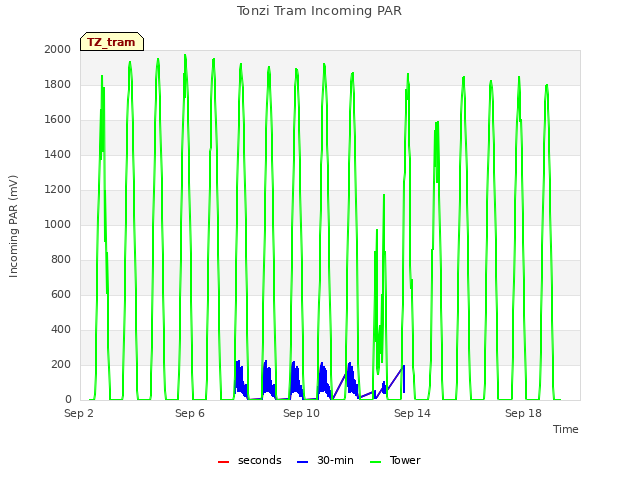Click the 1800 y-axis tick label

(x=58, y=84)
